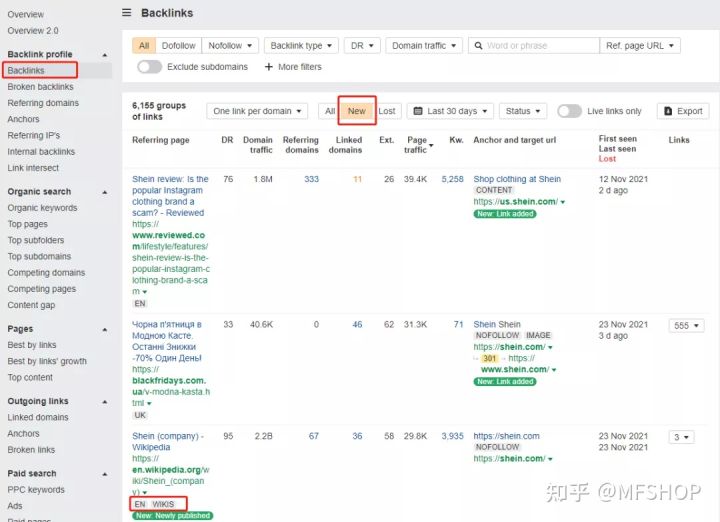Open Referring IP's in sidebar
Screen dimensions: 720x522
coord(34,135)
